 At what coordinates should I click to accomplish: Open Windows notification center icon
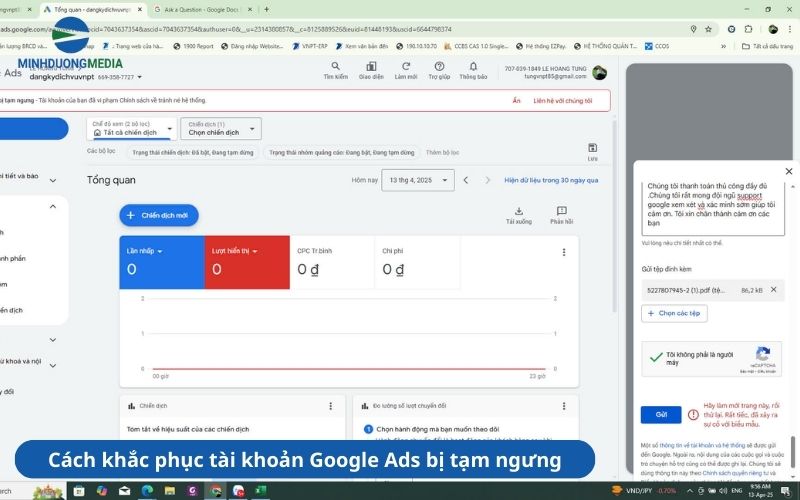785,491
